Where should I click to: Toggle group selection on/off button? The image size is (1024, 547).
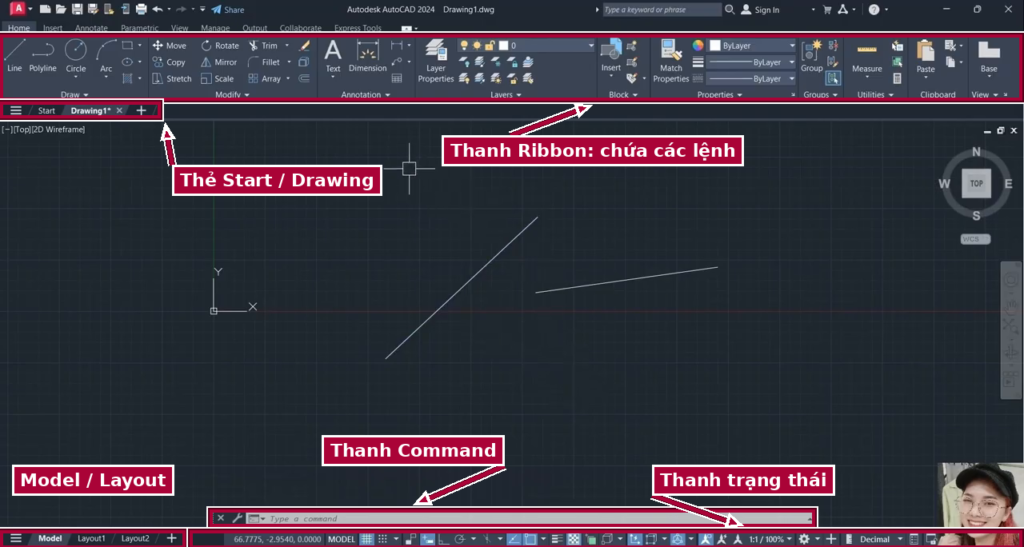(833, 78)
